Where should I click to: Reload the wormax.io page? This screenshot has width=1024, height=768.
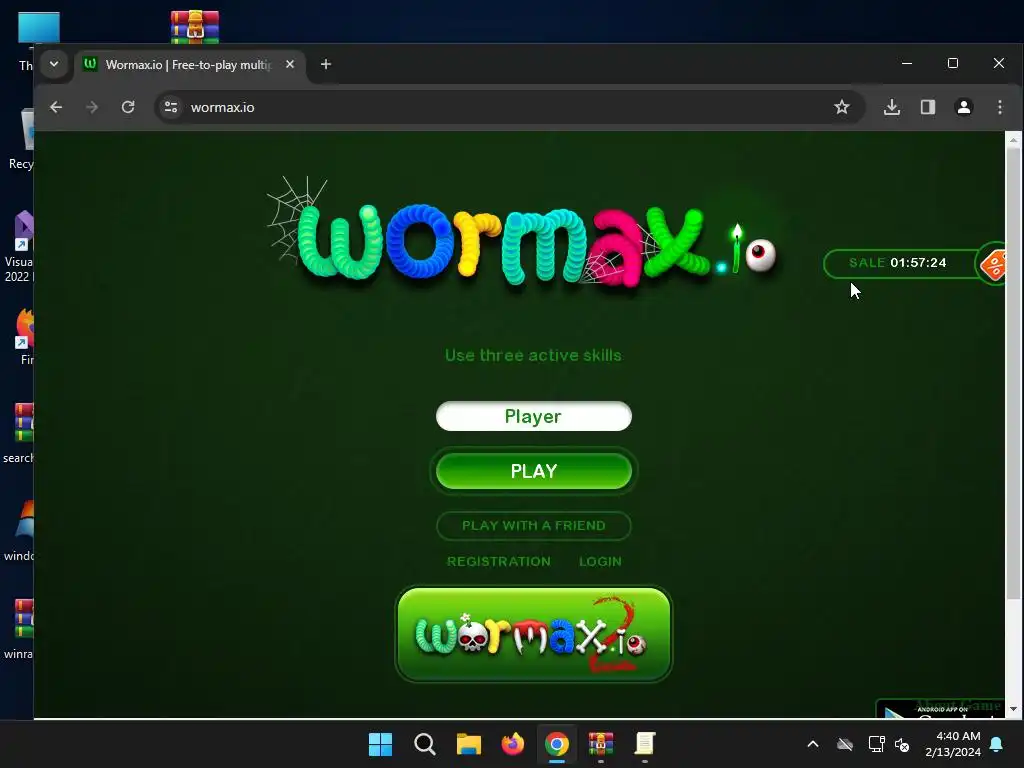pyautogui.click(x=128, y=107)
